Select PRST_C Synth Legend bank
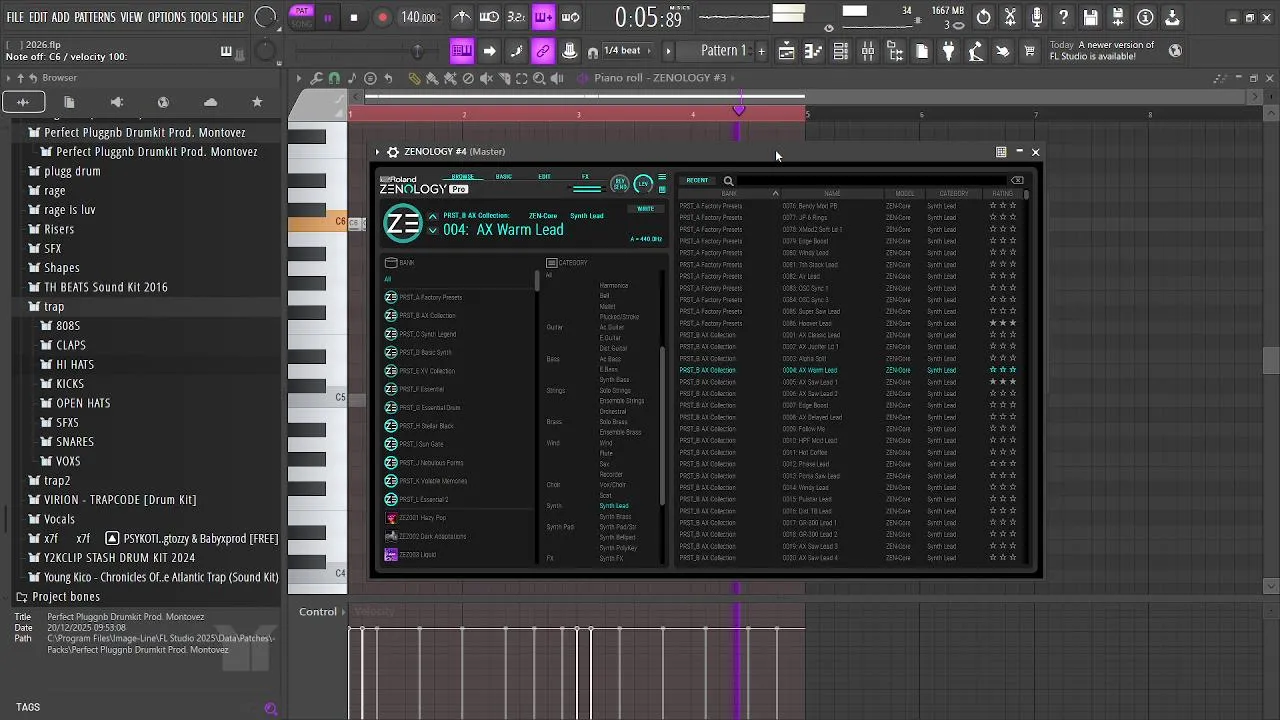 [x=428, y=334]
